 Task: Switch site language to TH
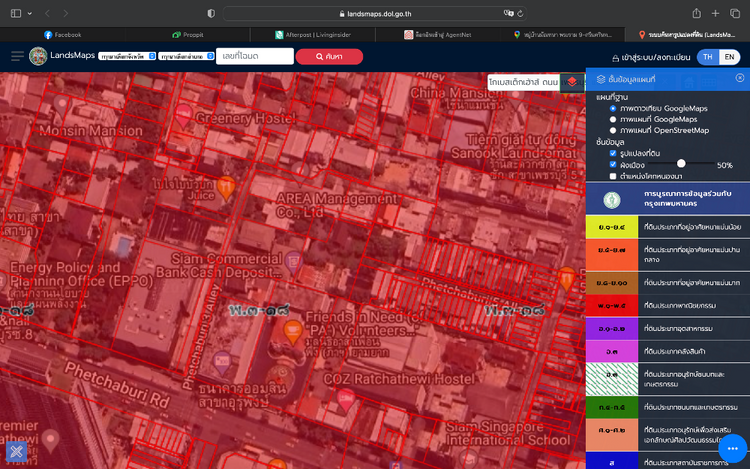(x=708, y=57)
